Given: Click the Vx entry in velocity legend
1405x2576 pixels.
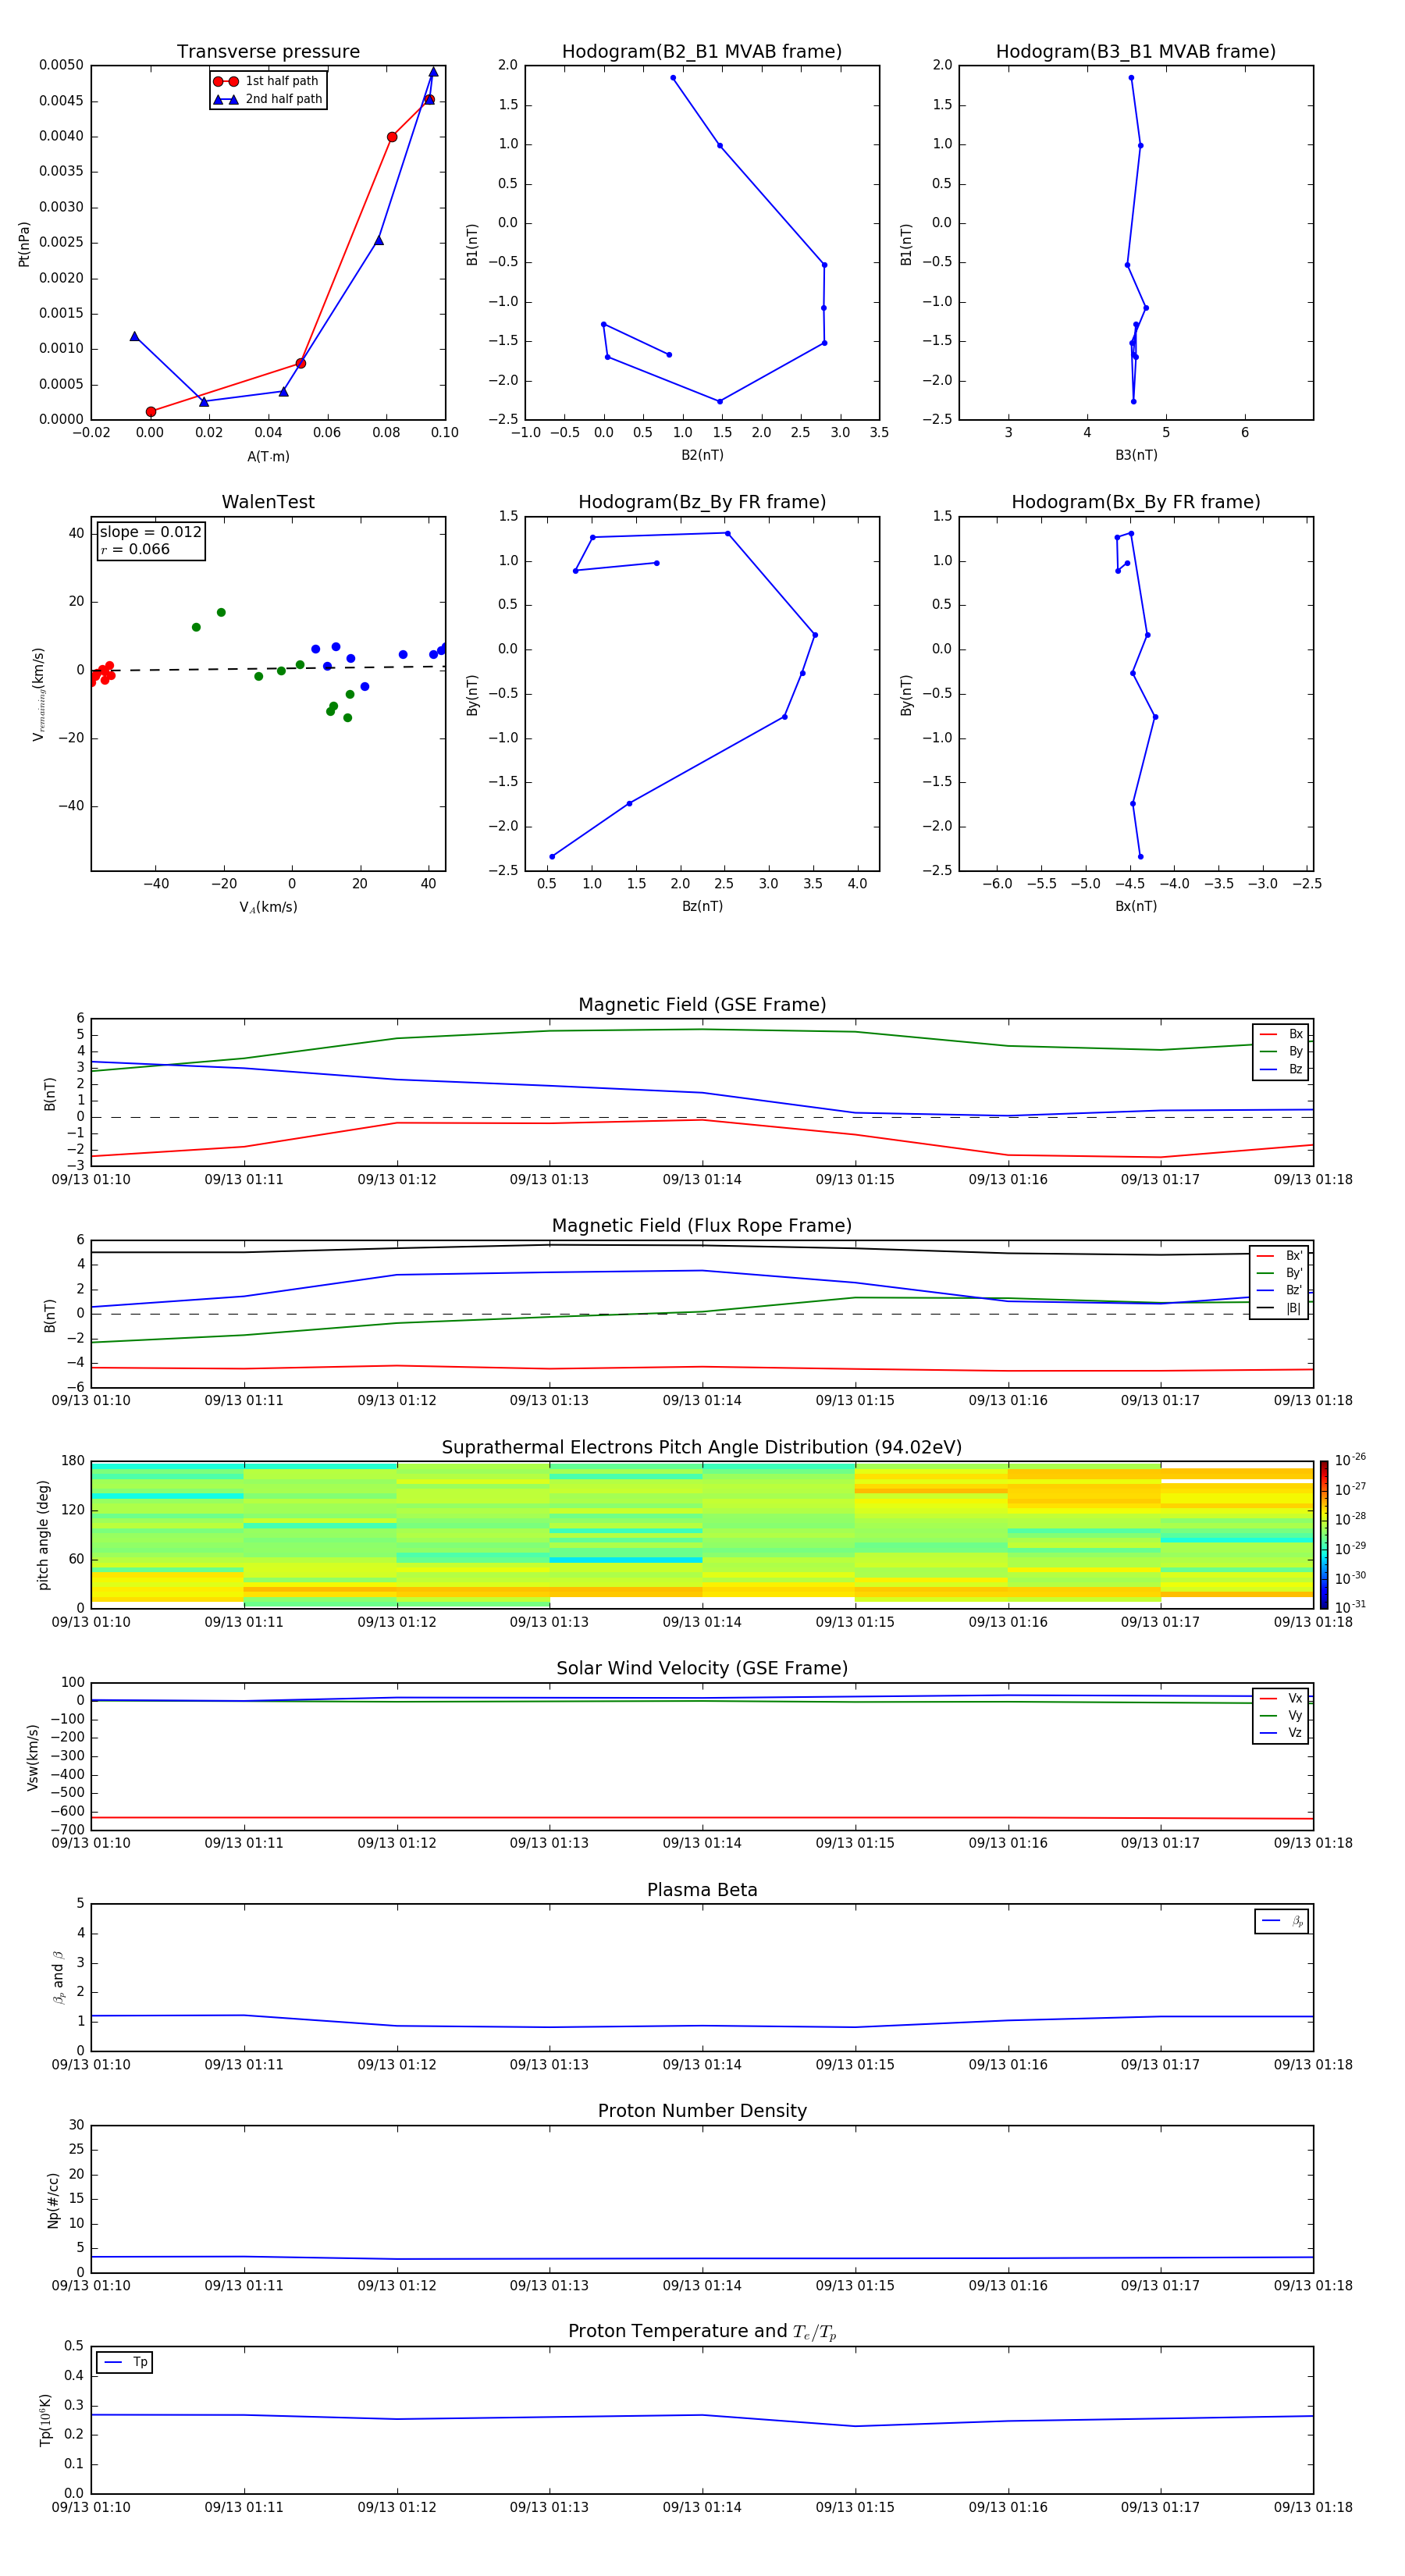Looking at the screenshot, I should (x=1281, y=1699).
